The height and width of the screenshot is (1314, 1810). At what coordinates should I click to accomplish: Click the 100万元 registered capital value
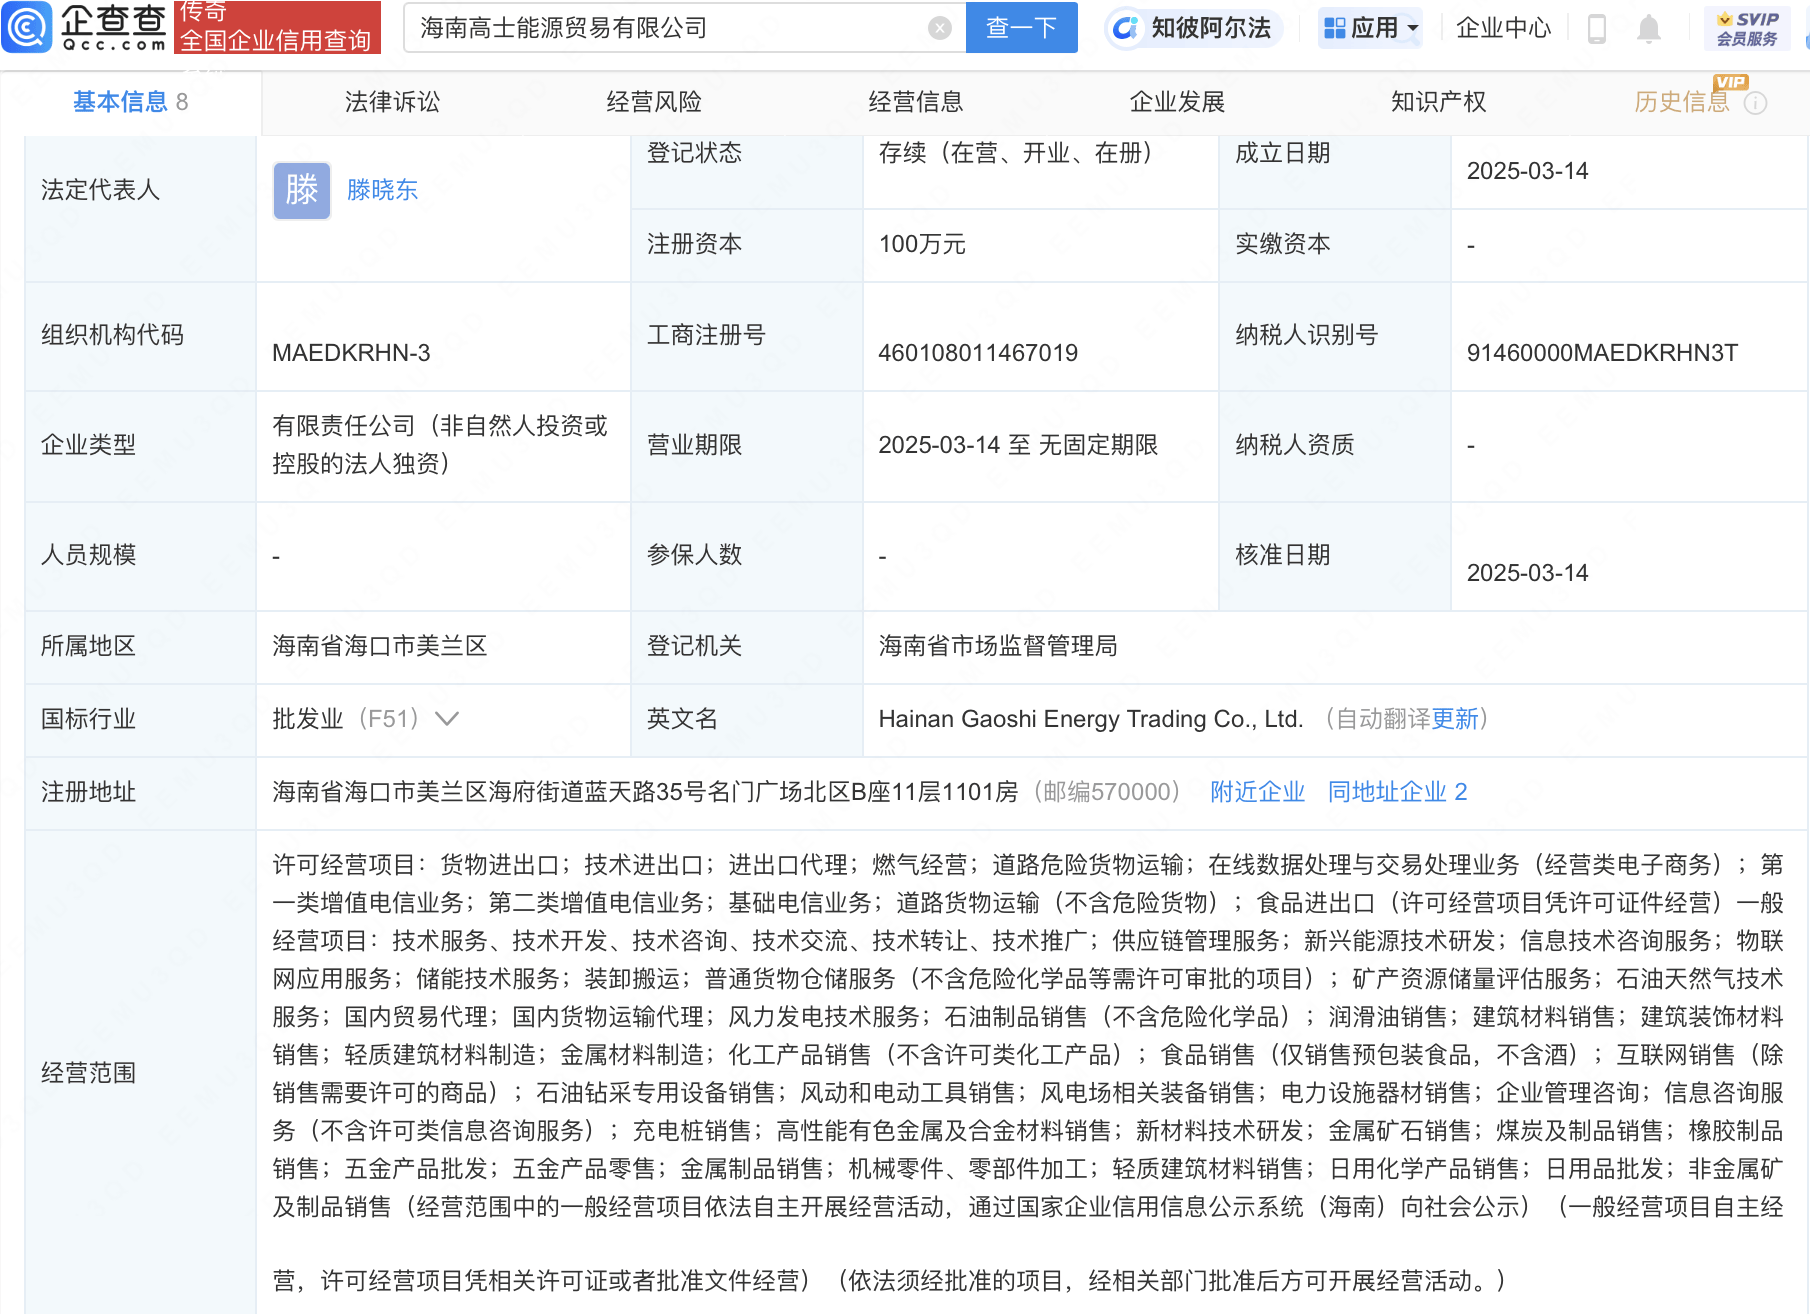click(922, 245)
